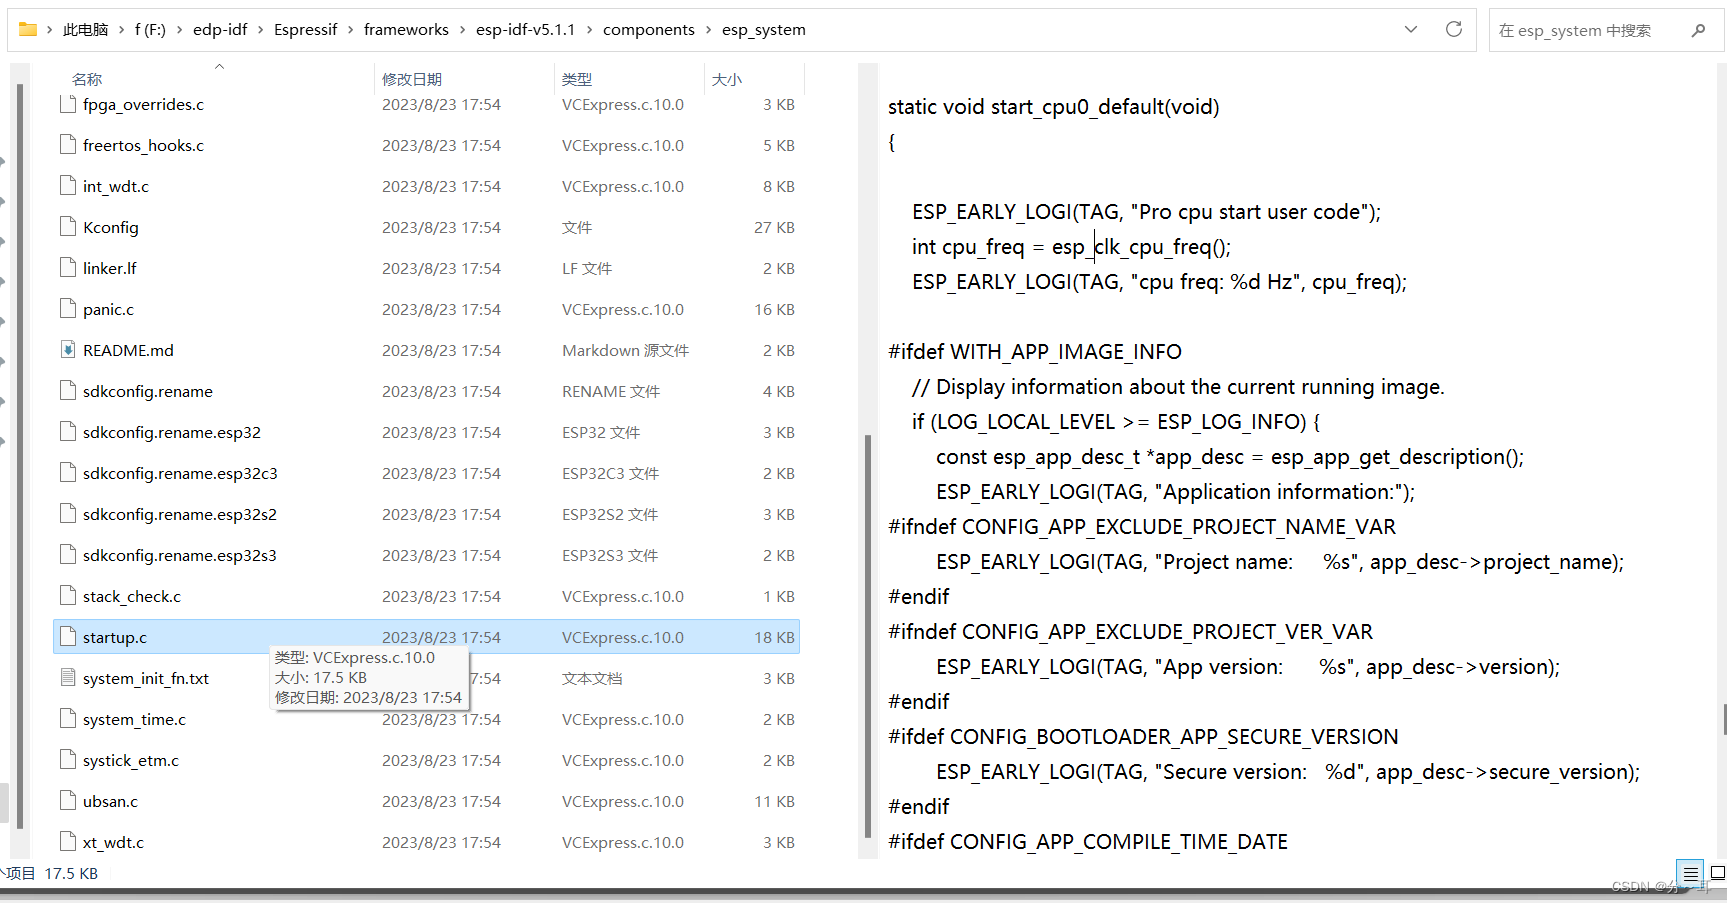
Task: Click 17.5 KB status bar text
Action: pos(71,873)
